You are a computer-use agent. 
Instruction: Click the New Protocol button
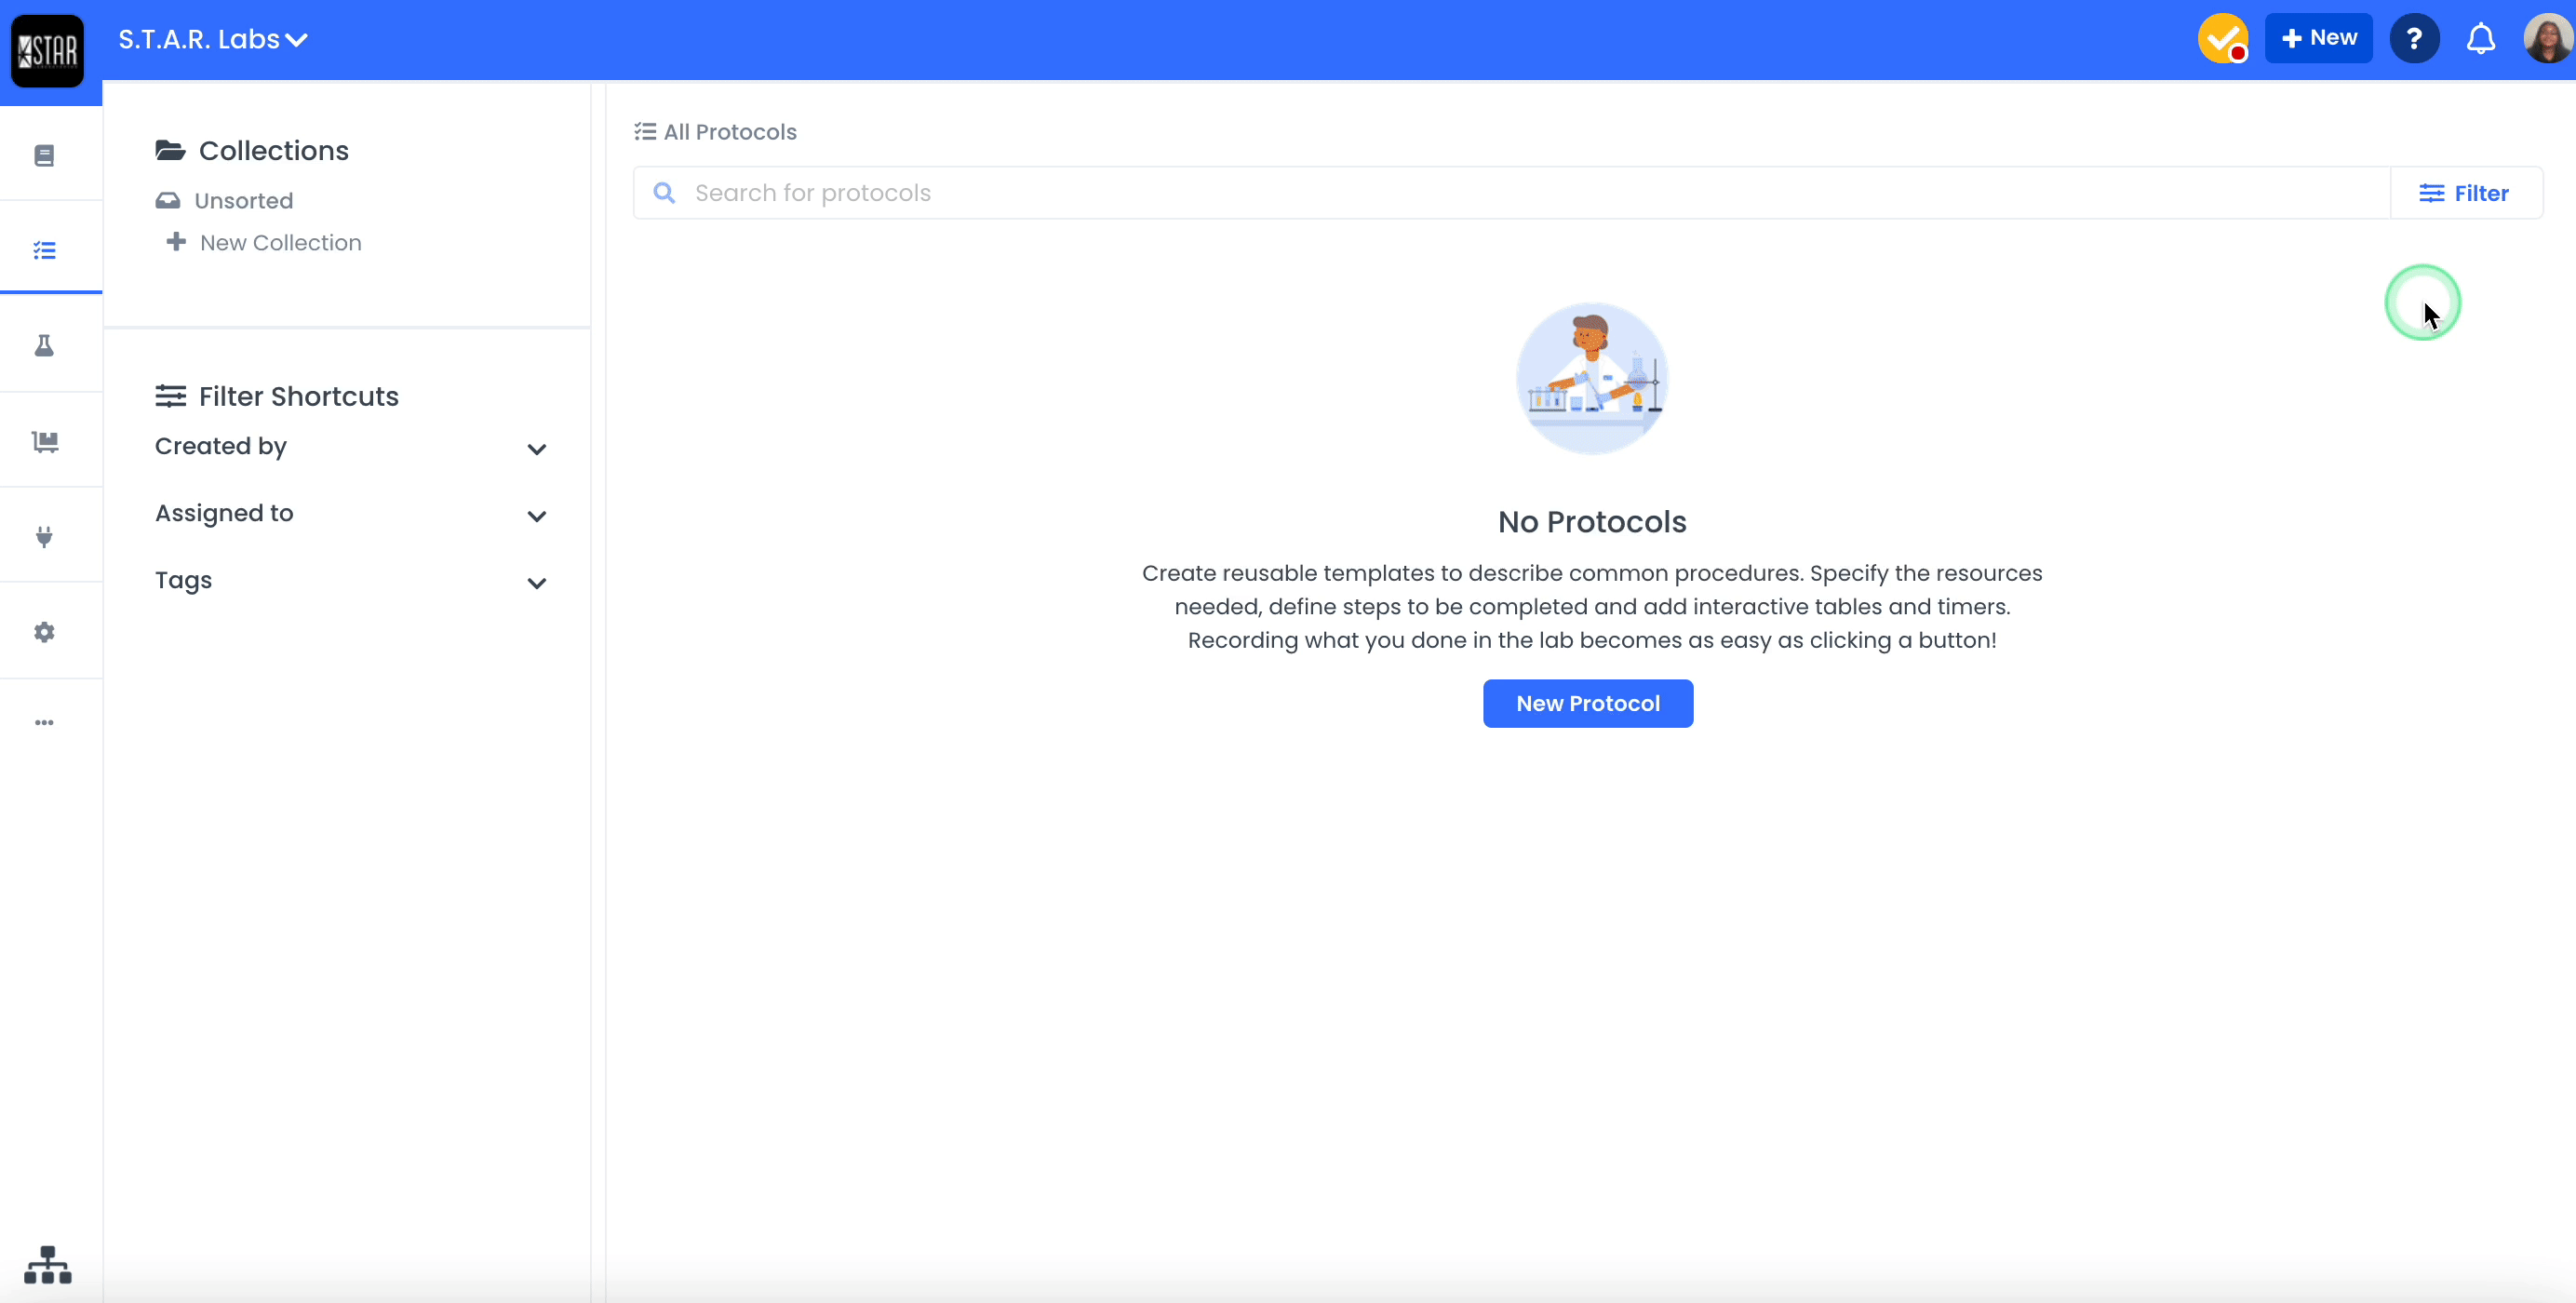(x=1587, y=703)
